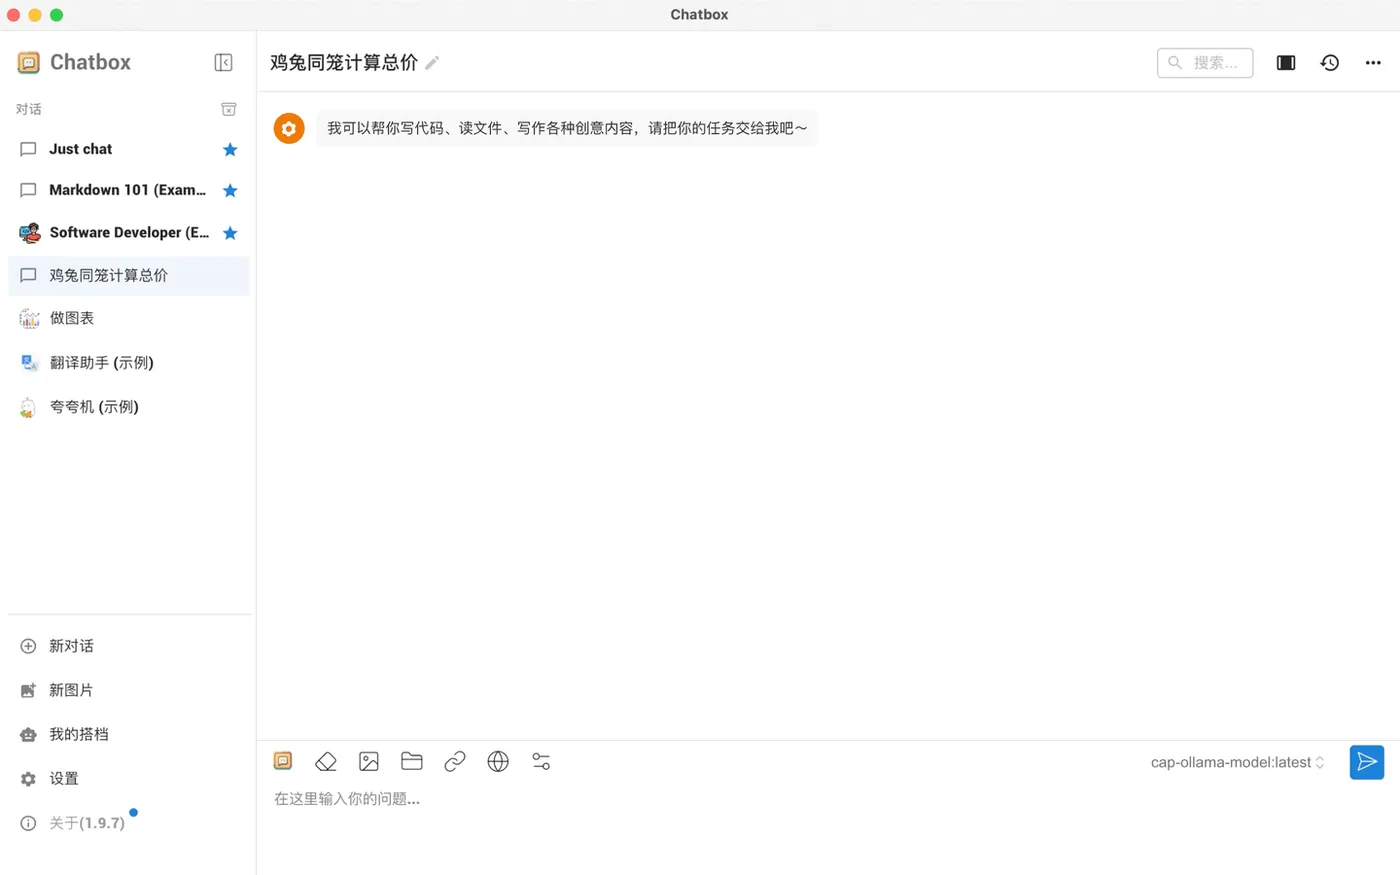
Task: Toggle web browsing with the globe icon
Action: 498,762
